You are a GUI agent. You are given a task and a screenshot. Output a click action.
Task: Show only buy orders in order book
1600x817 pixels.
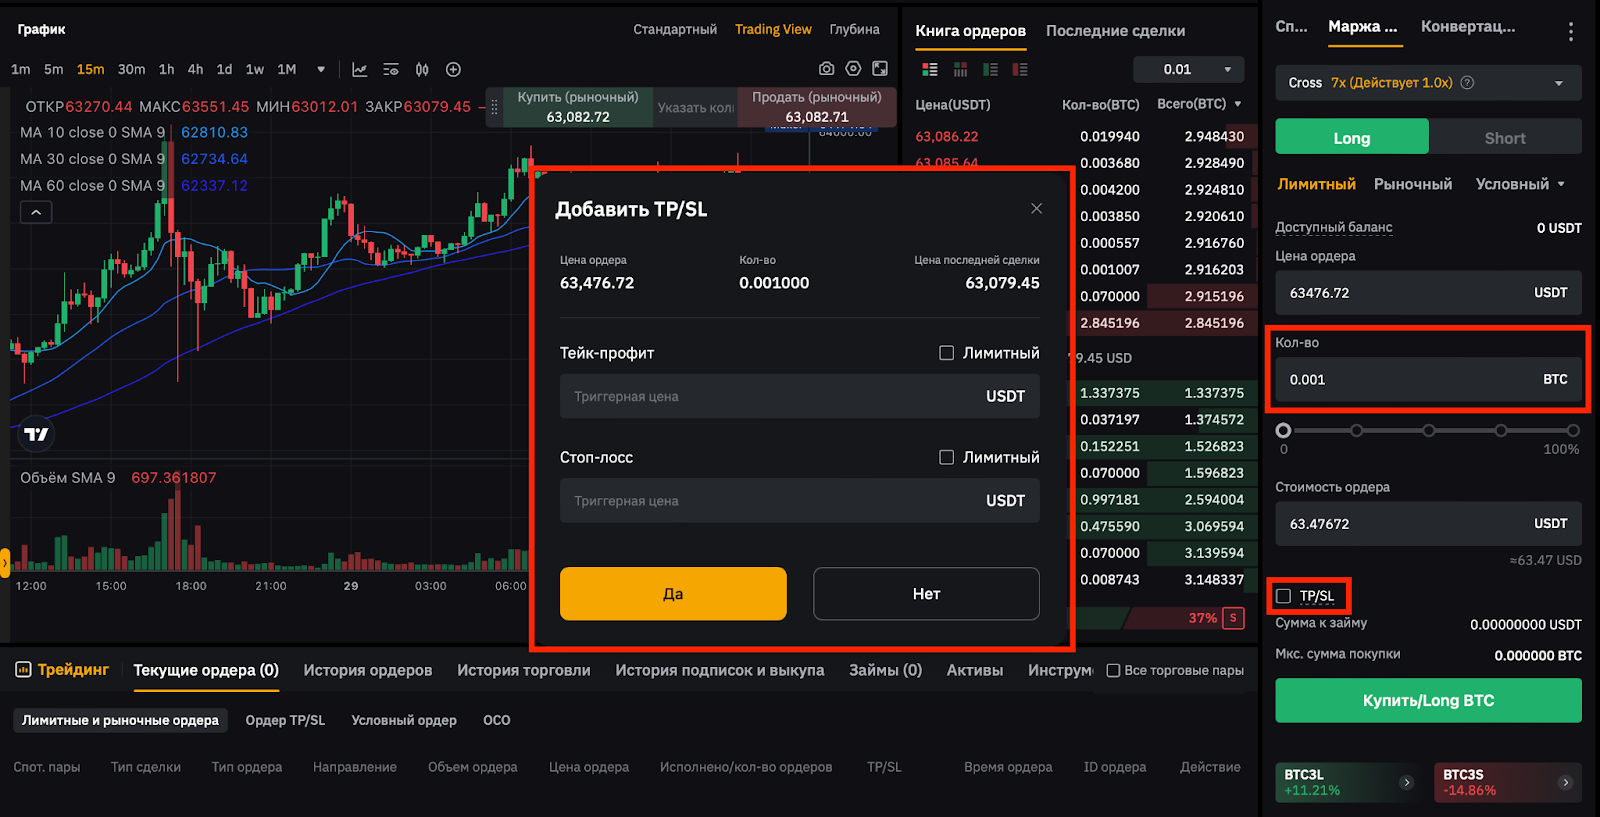(x=990, y=69)
